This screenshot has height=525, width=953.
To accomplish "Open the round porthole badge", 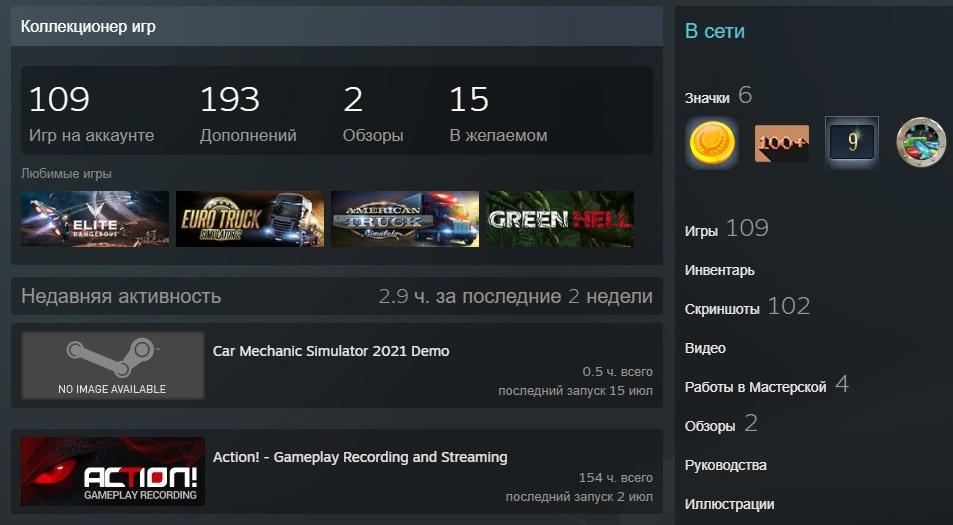I will coord(921,143).
